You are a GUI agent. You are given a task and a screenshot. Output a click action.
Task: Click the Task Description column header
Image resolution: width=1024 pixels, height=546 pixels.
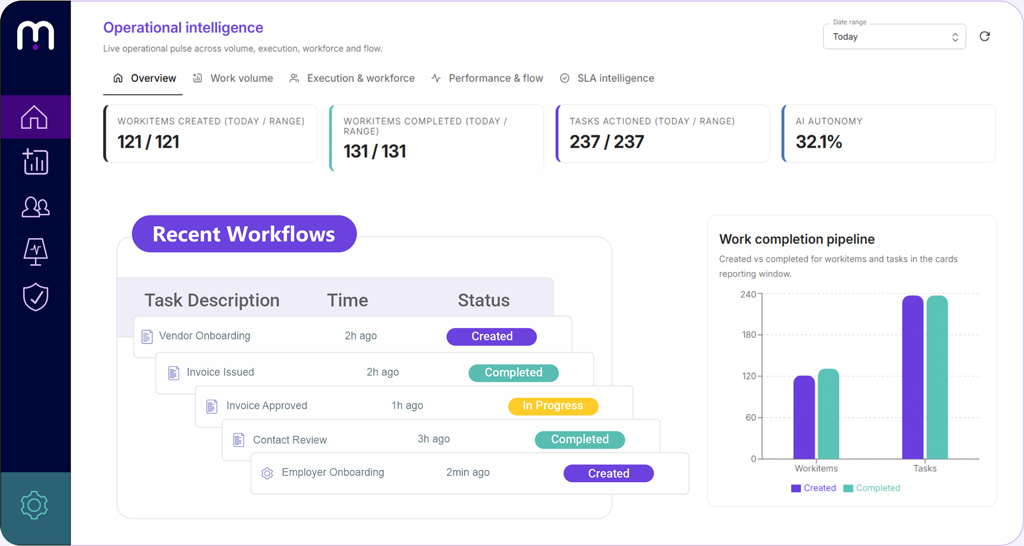(212, 300)
